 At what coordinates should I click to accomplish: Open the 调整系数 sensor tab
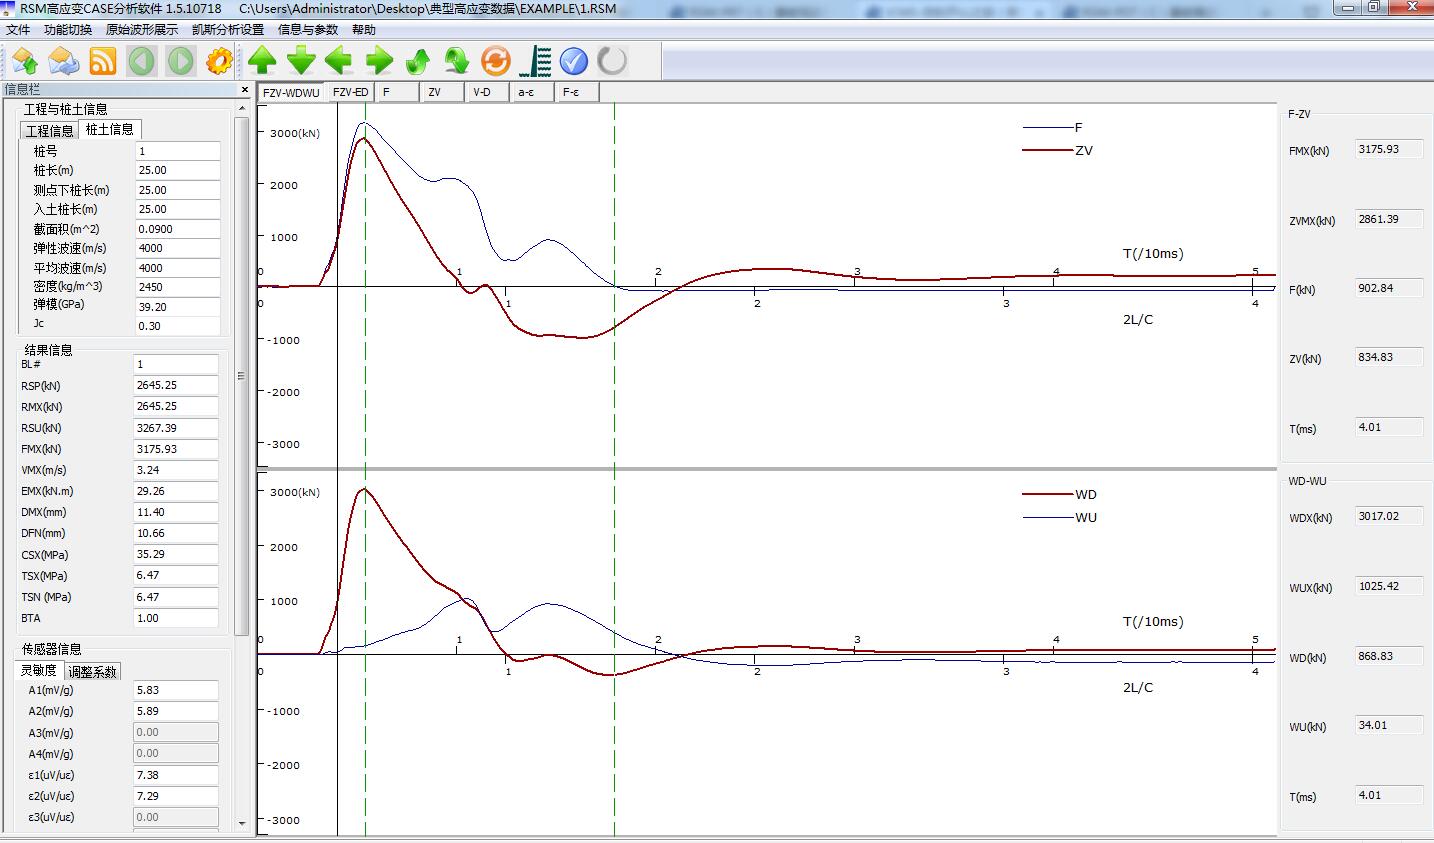(x=92, y=672)
